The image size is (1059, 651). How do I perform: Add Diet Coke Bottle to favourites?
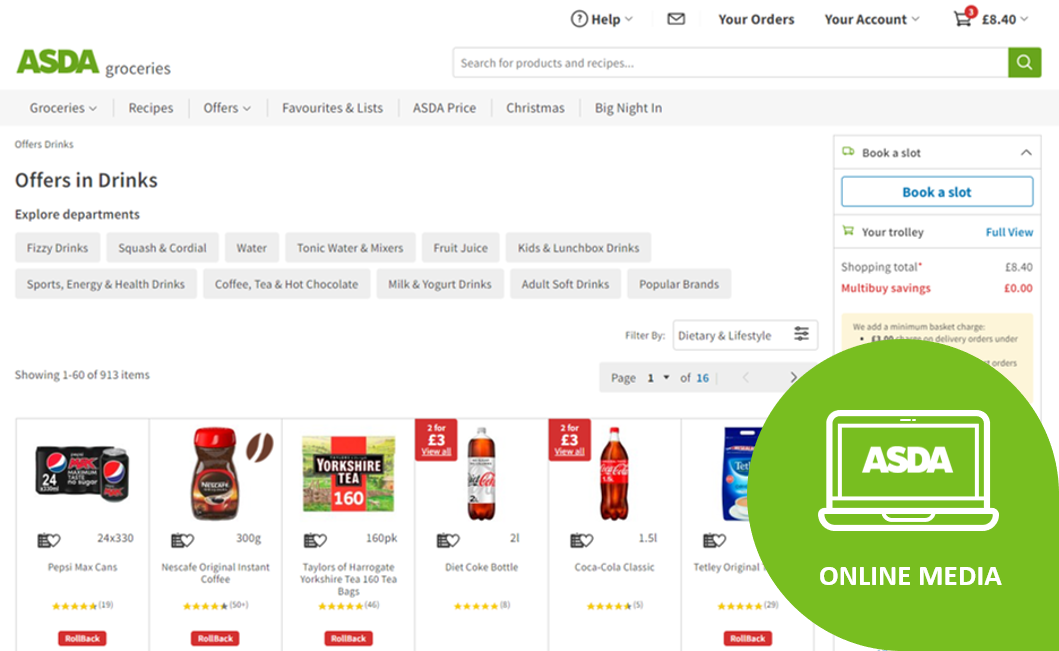tap(448, 540)
